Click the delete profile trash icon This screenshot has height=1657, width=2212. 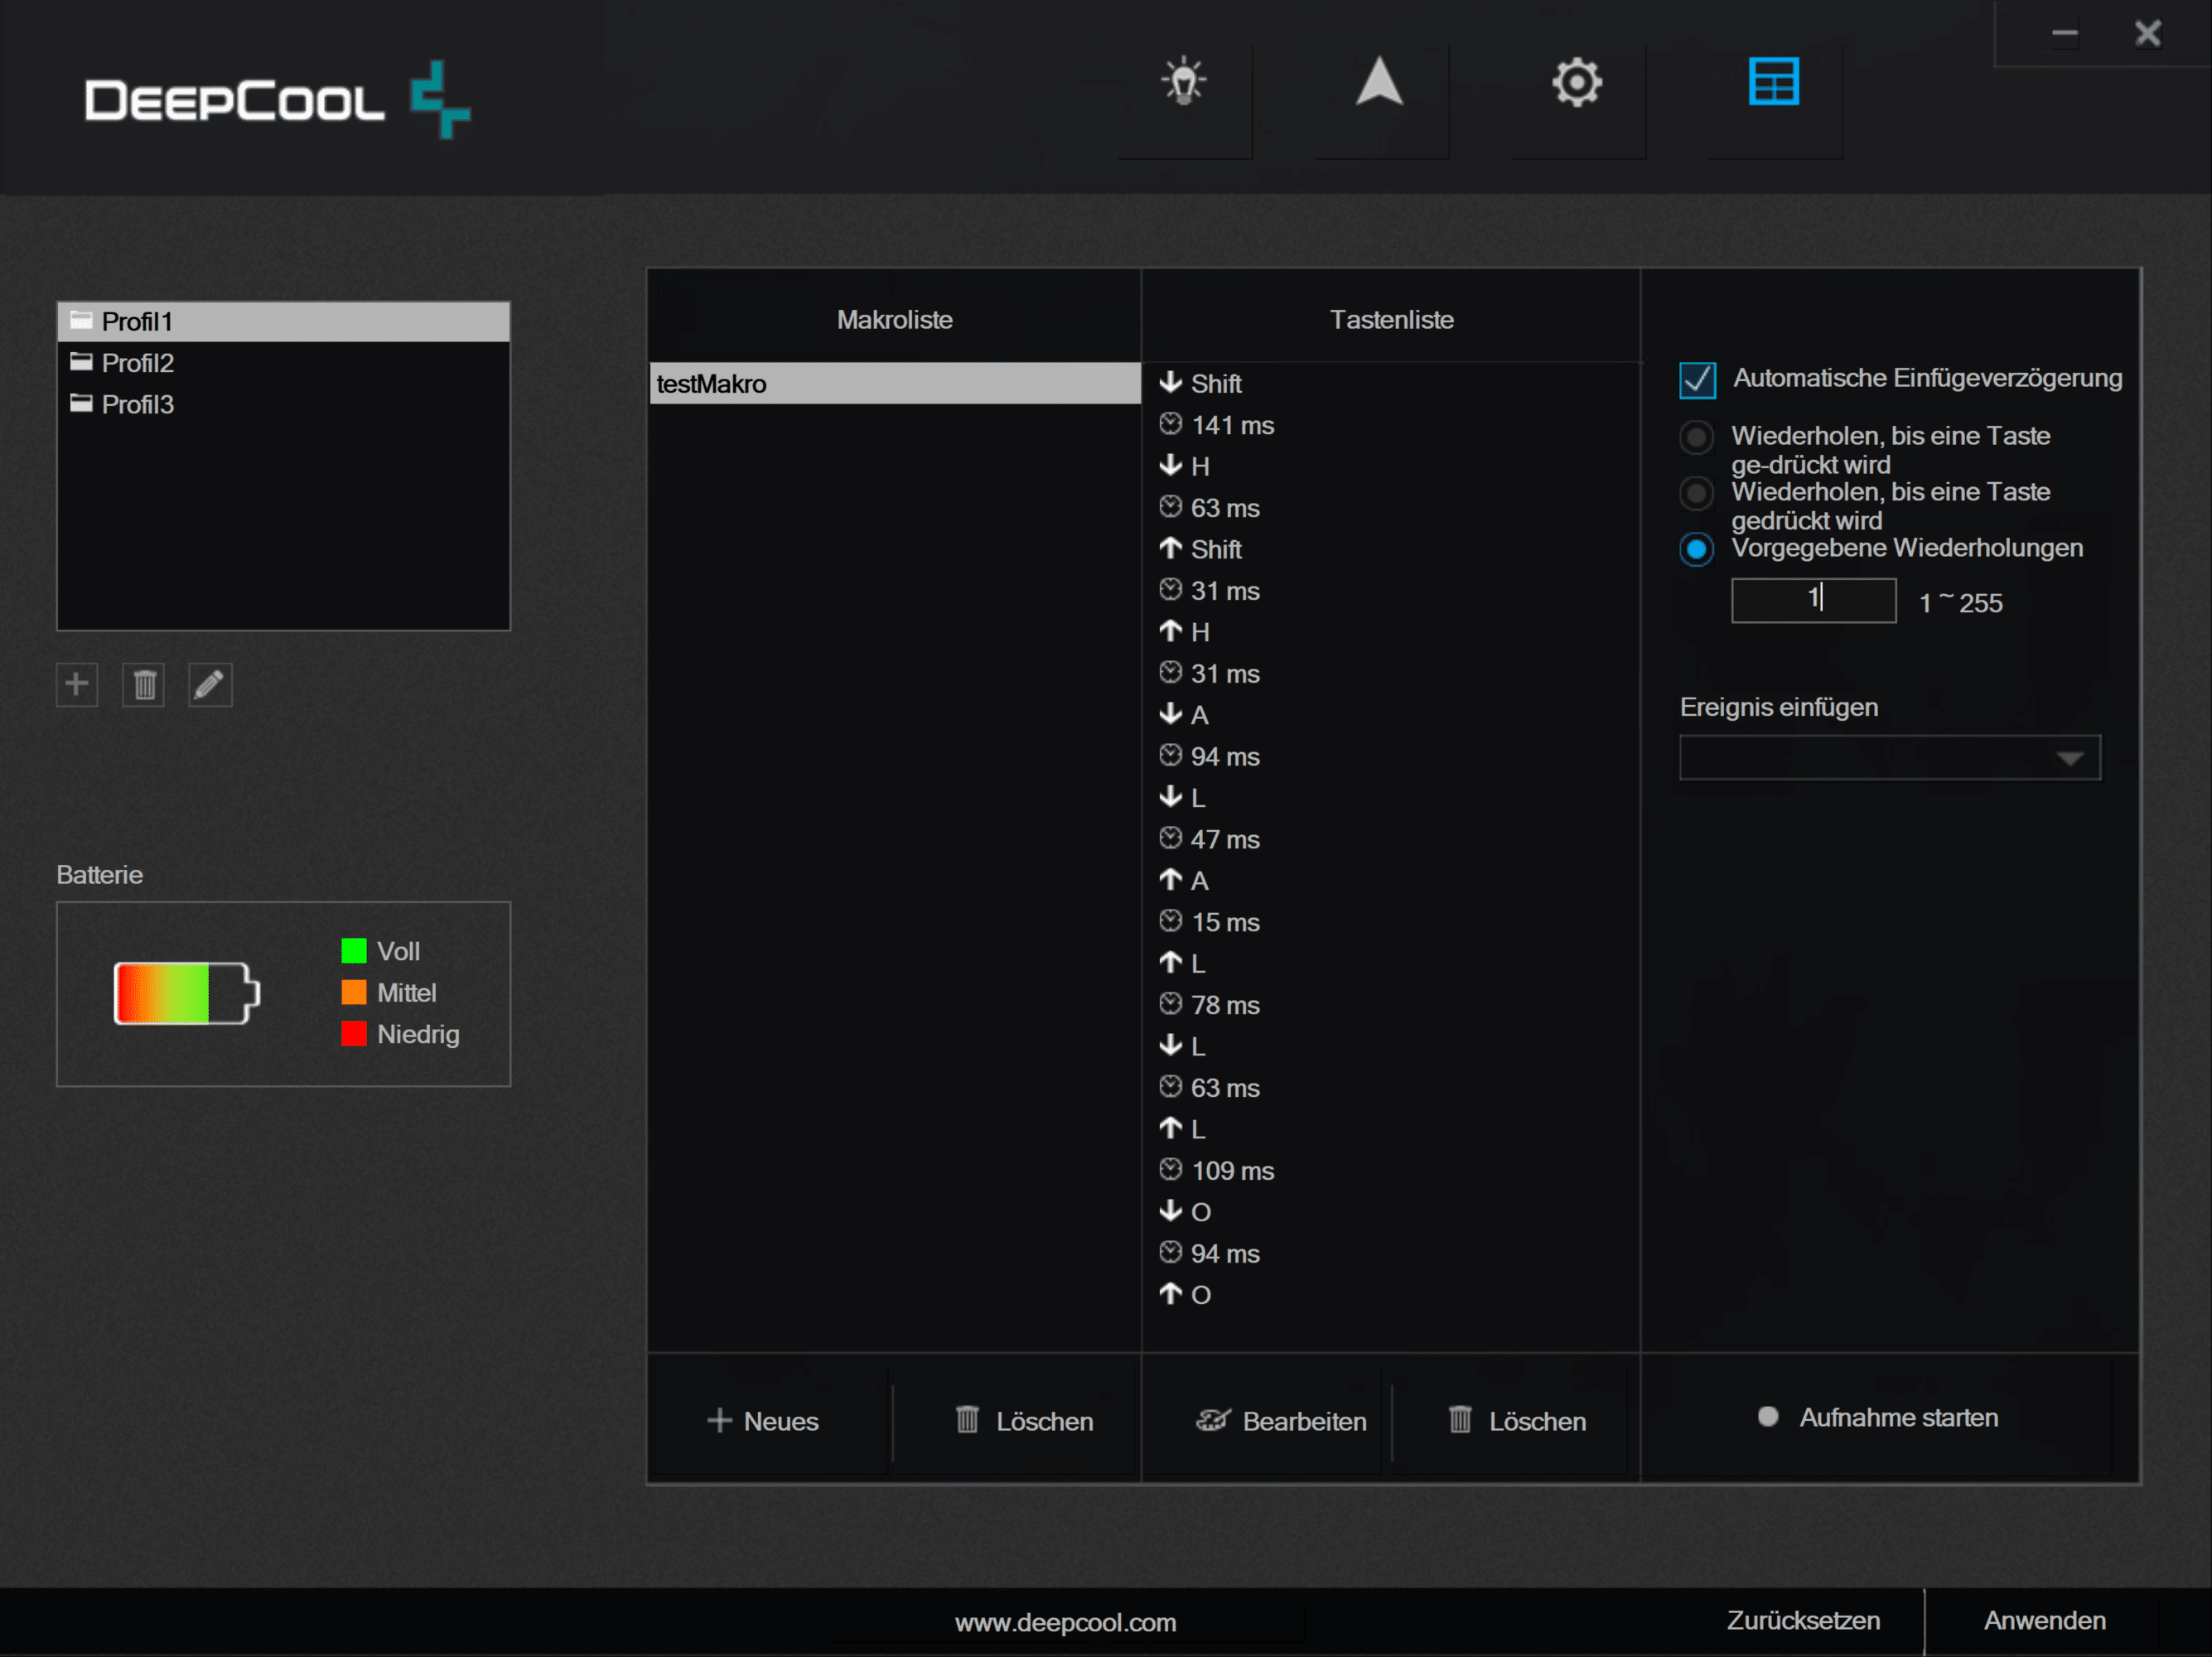[144, 685]
